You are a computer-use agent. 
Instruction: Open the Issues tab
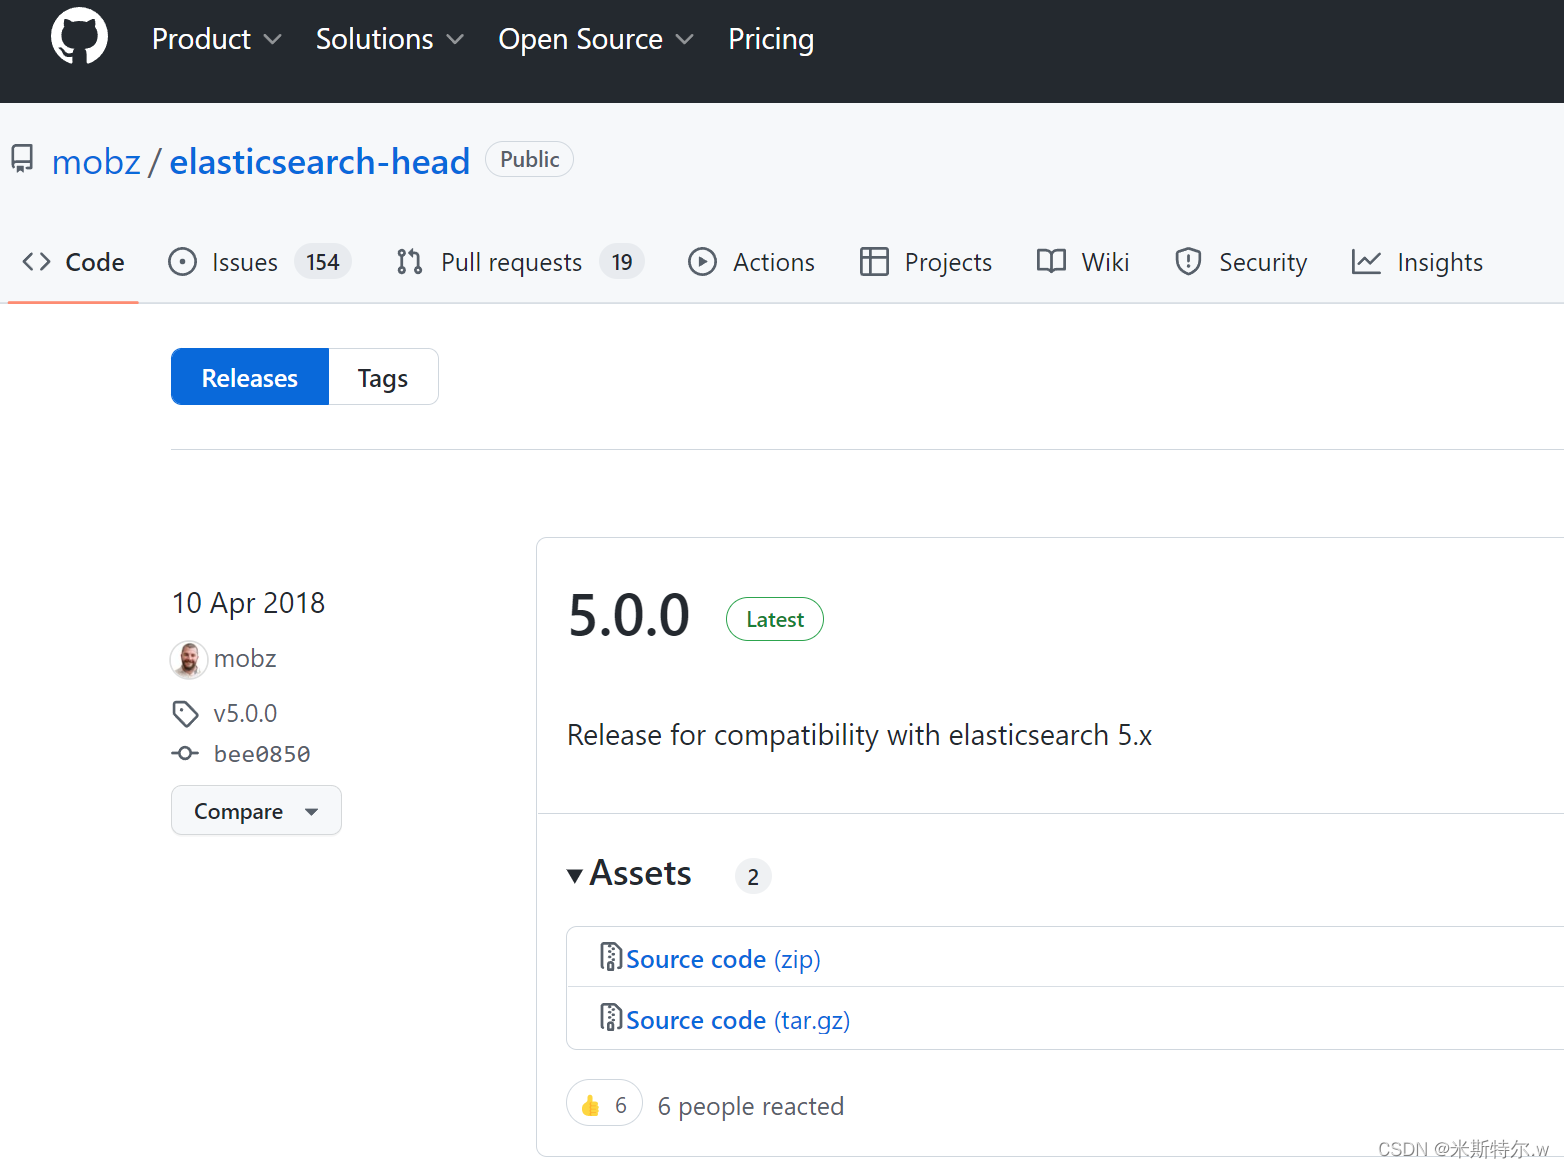[260, 262]
